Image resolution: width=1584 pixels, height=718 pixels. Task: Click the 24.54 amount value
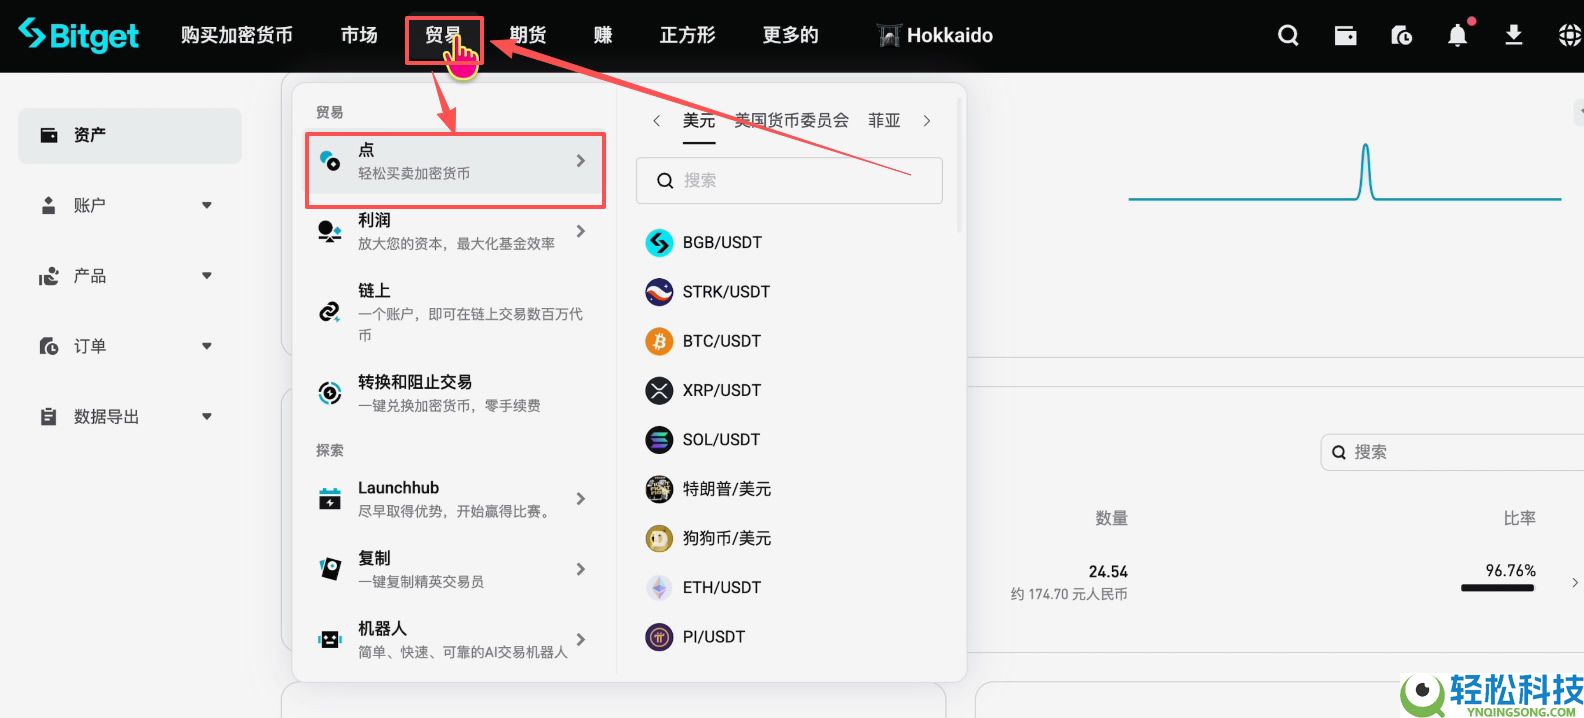click(x=1108, y=572)
